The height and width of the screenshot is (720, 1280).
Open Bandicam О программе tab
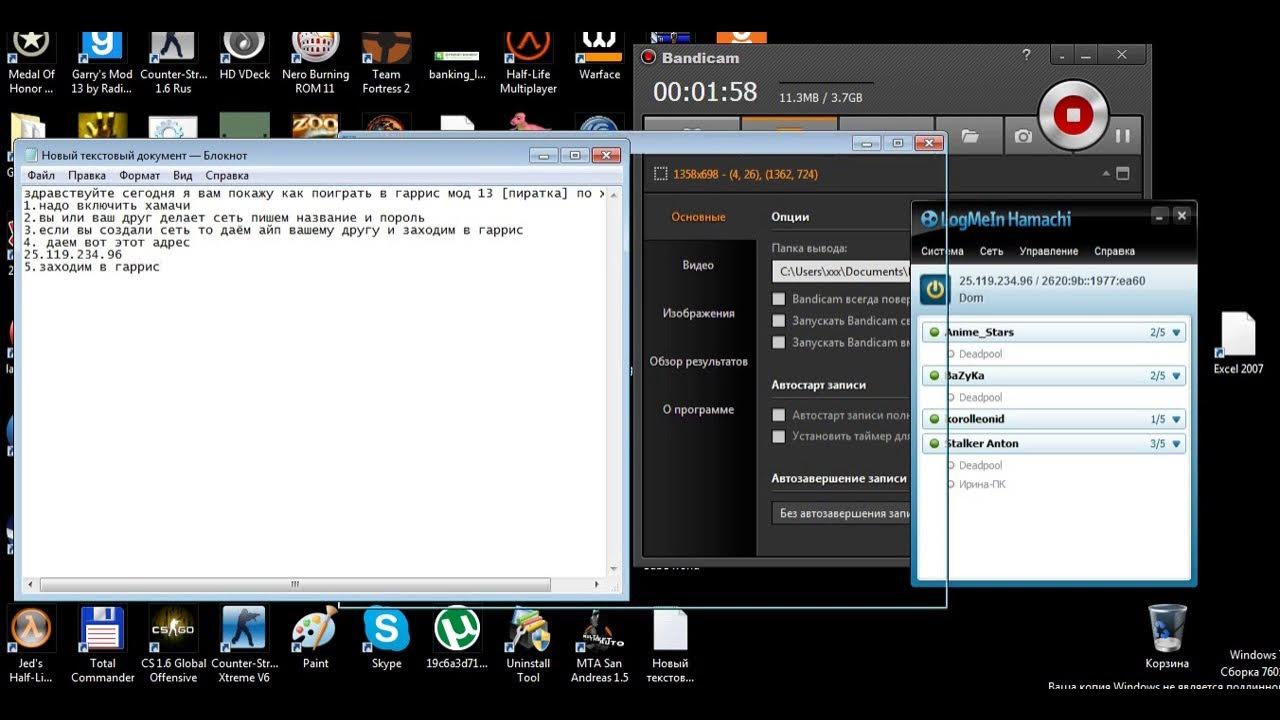pos(698,409)
